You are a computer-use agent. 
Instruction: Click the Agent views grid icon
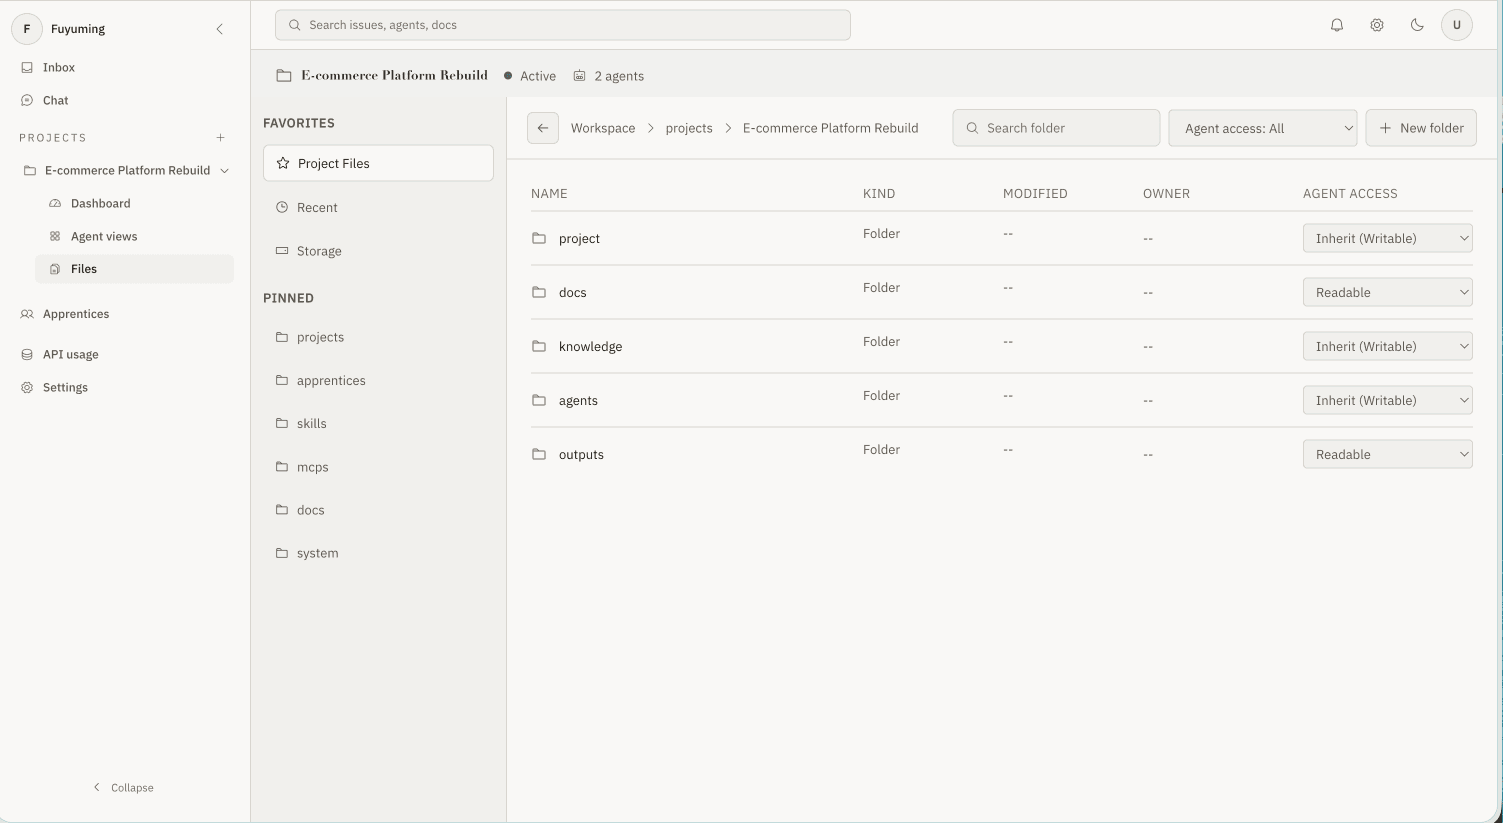pyautogui.click(x=55, y=236)
